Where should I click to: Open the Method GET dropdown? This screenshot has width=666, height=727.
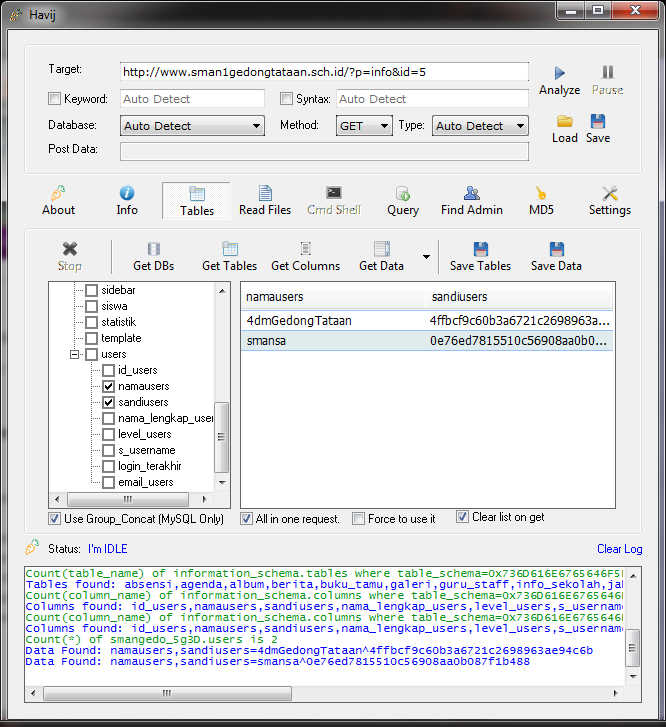pos(364,126)
